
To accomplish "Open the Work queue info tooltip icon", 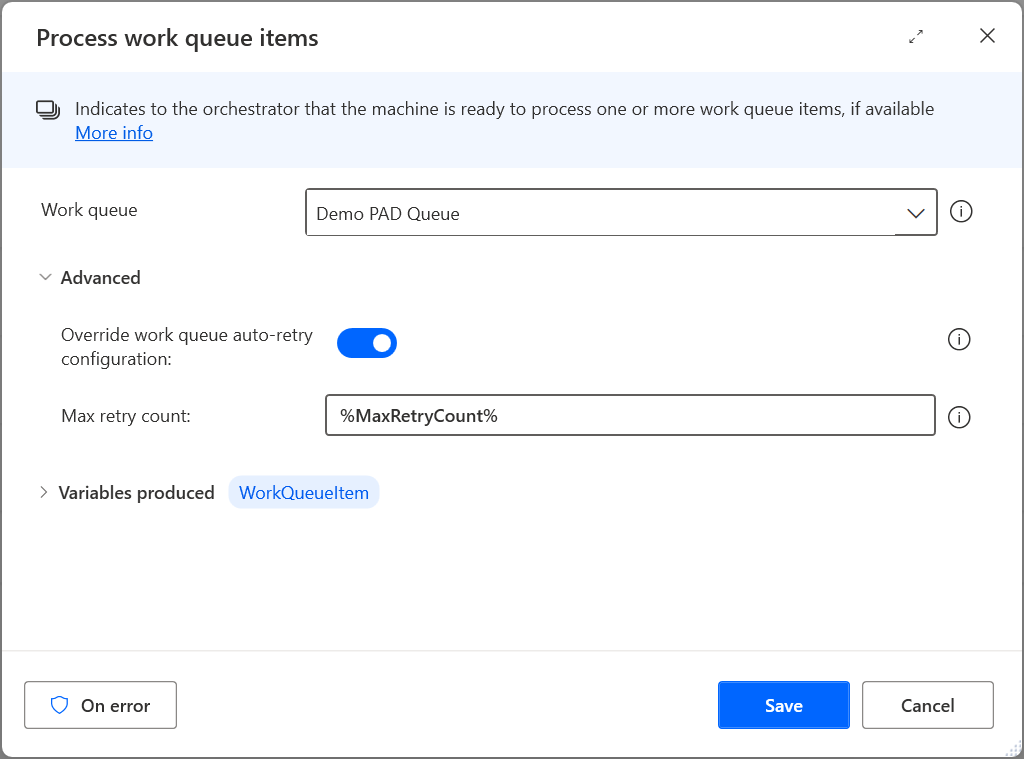I will coord(958,211).
